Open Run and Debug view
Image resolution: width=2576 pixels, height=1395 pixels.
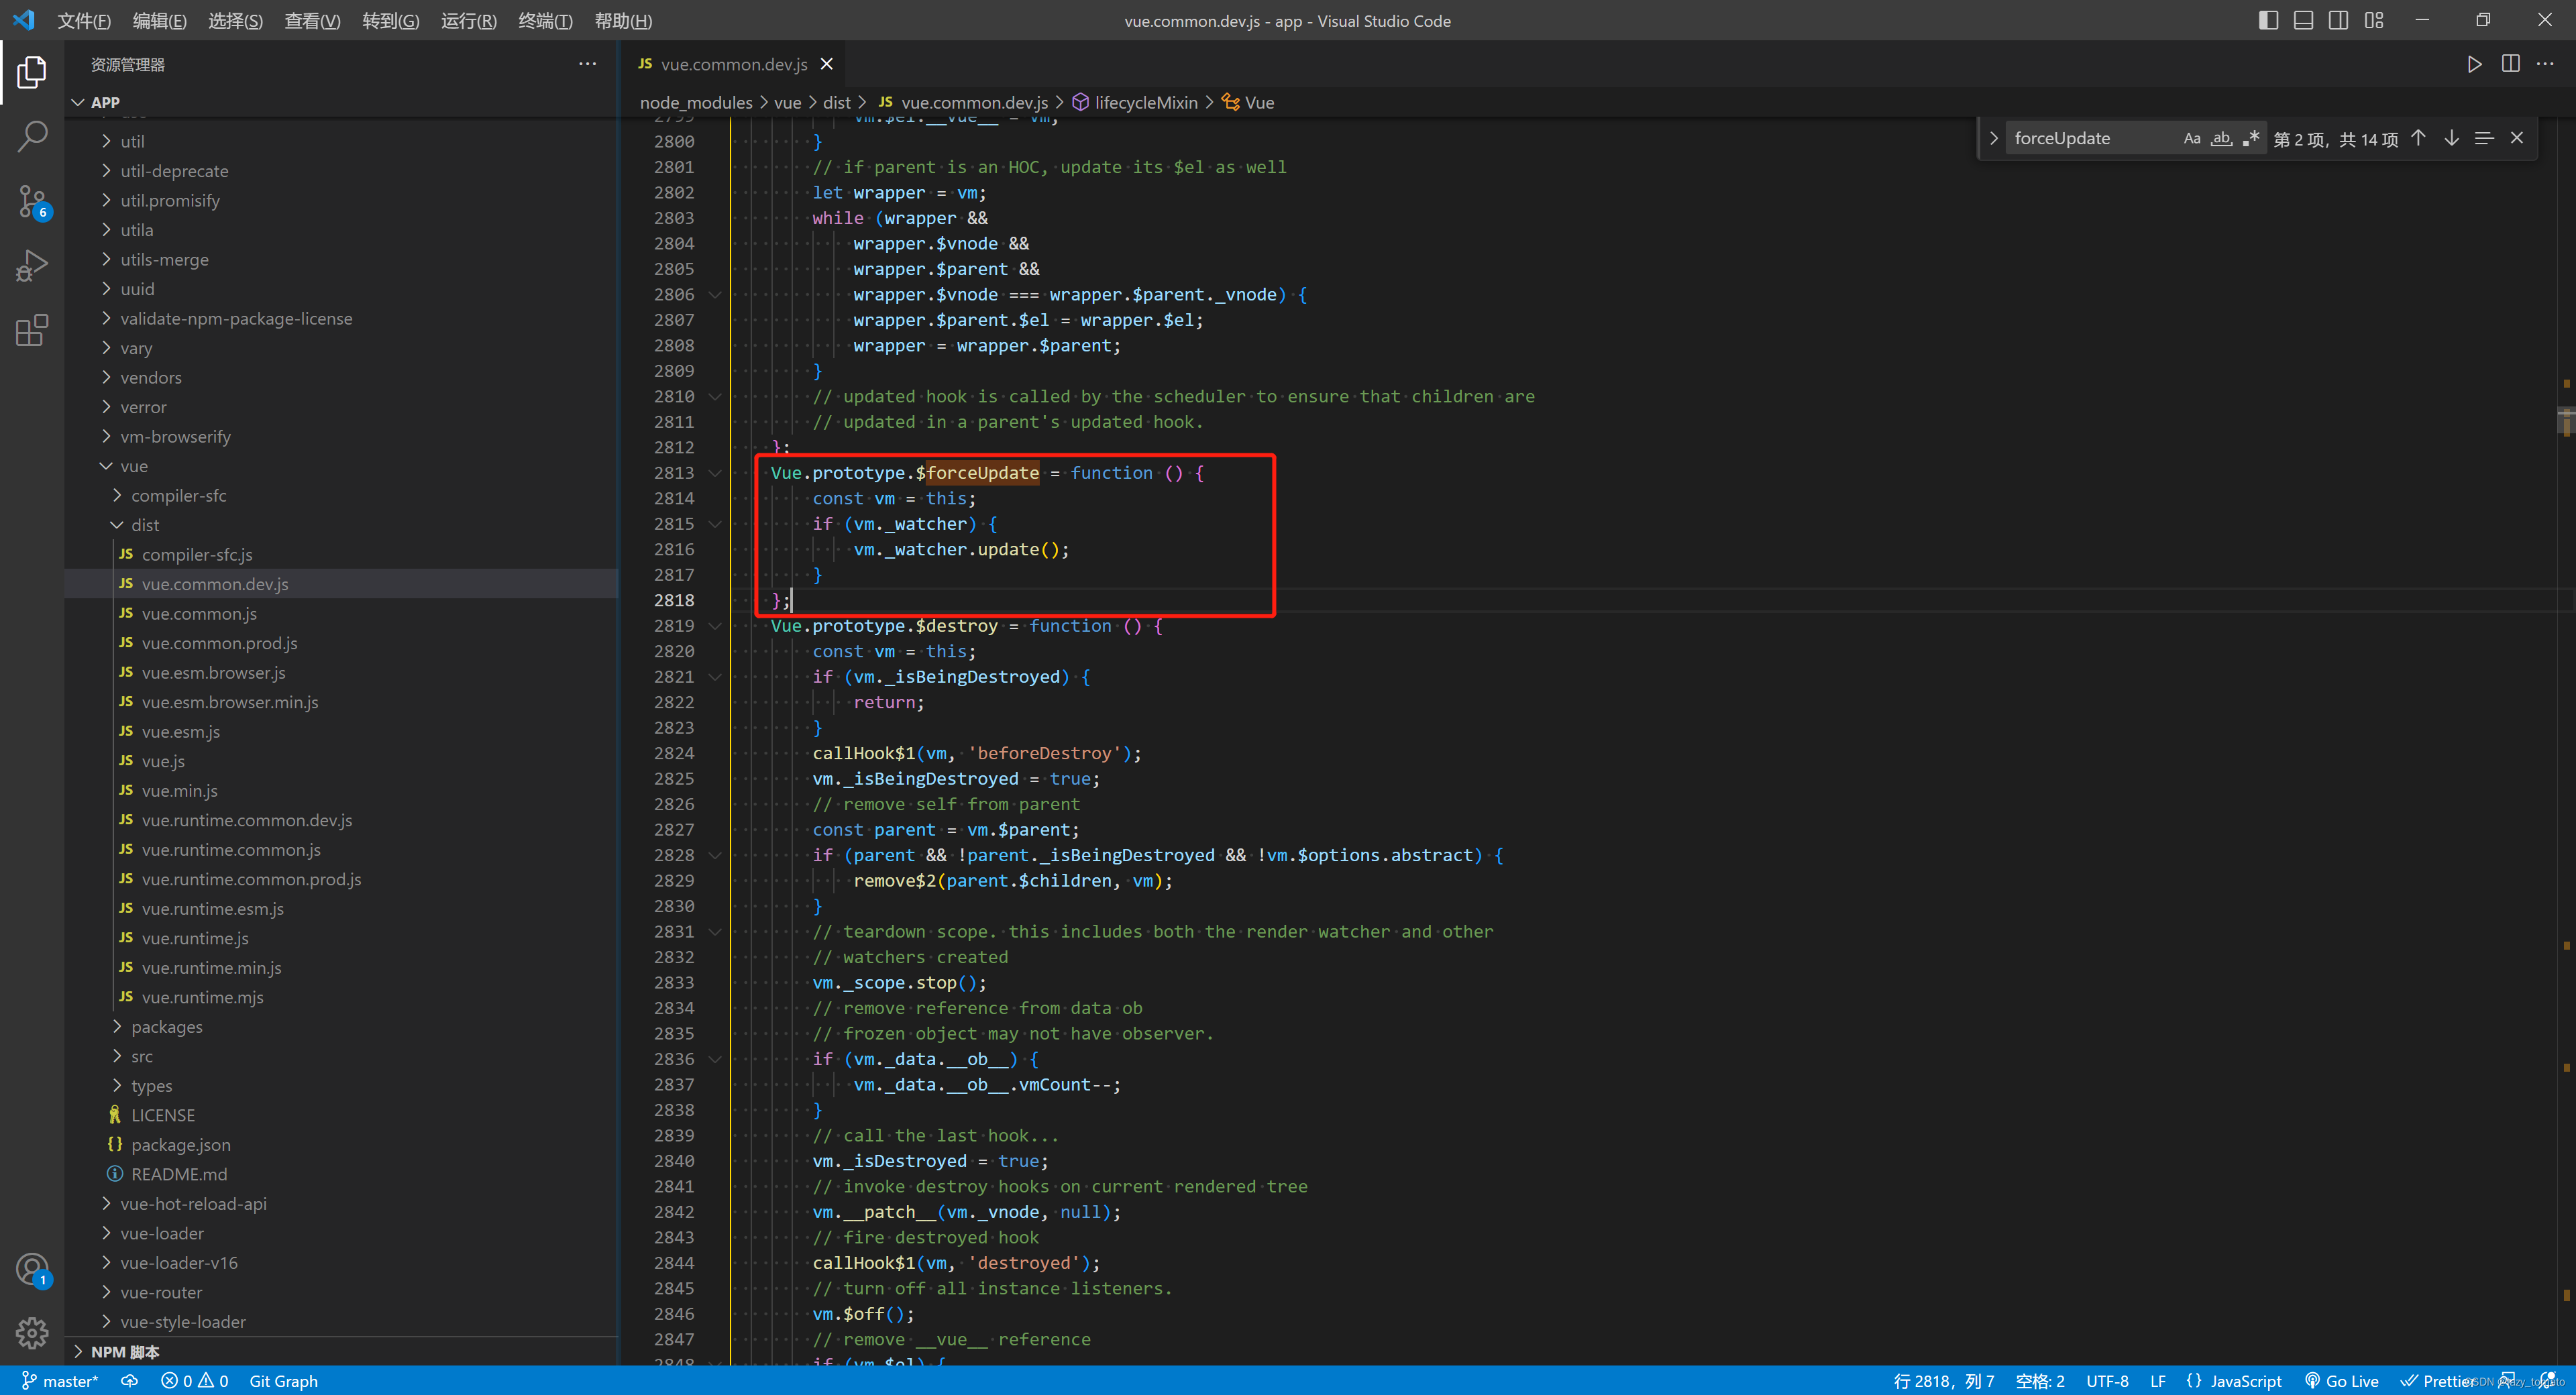[x=32, y=266]
